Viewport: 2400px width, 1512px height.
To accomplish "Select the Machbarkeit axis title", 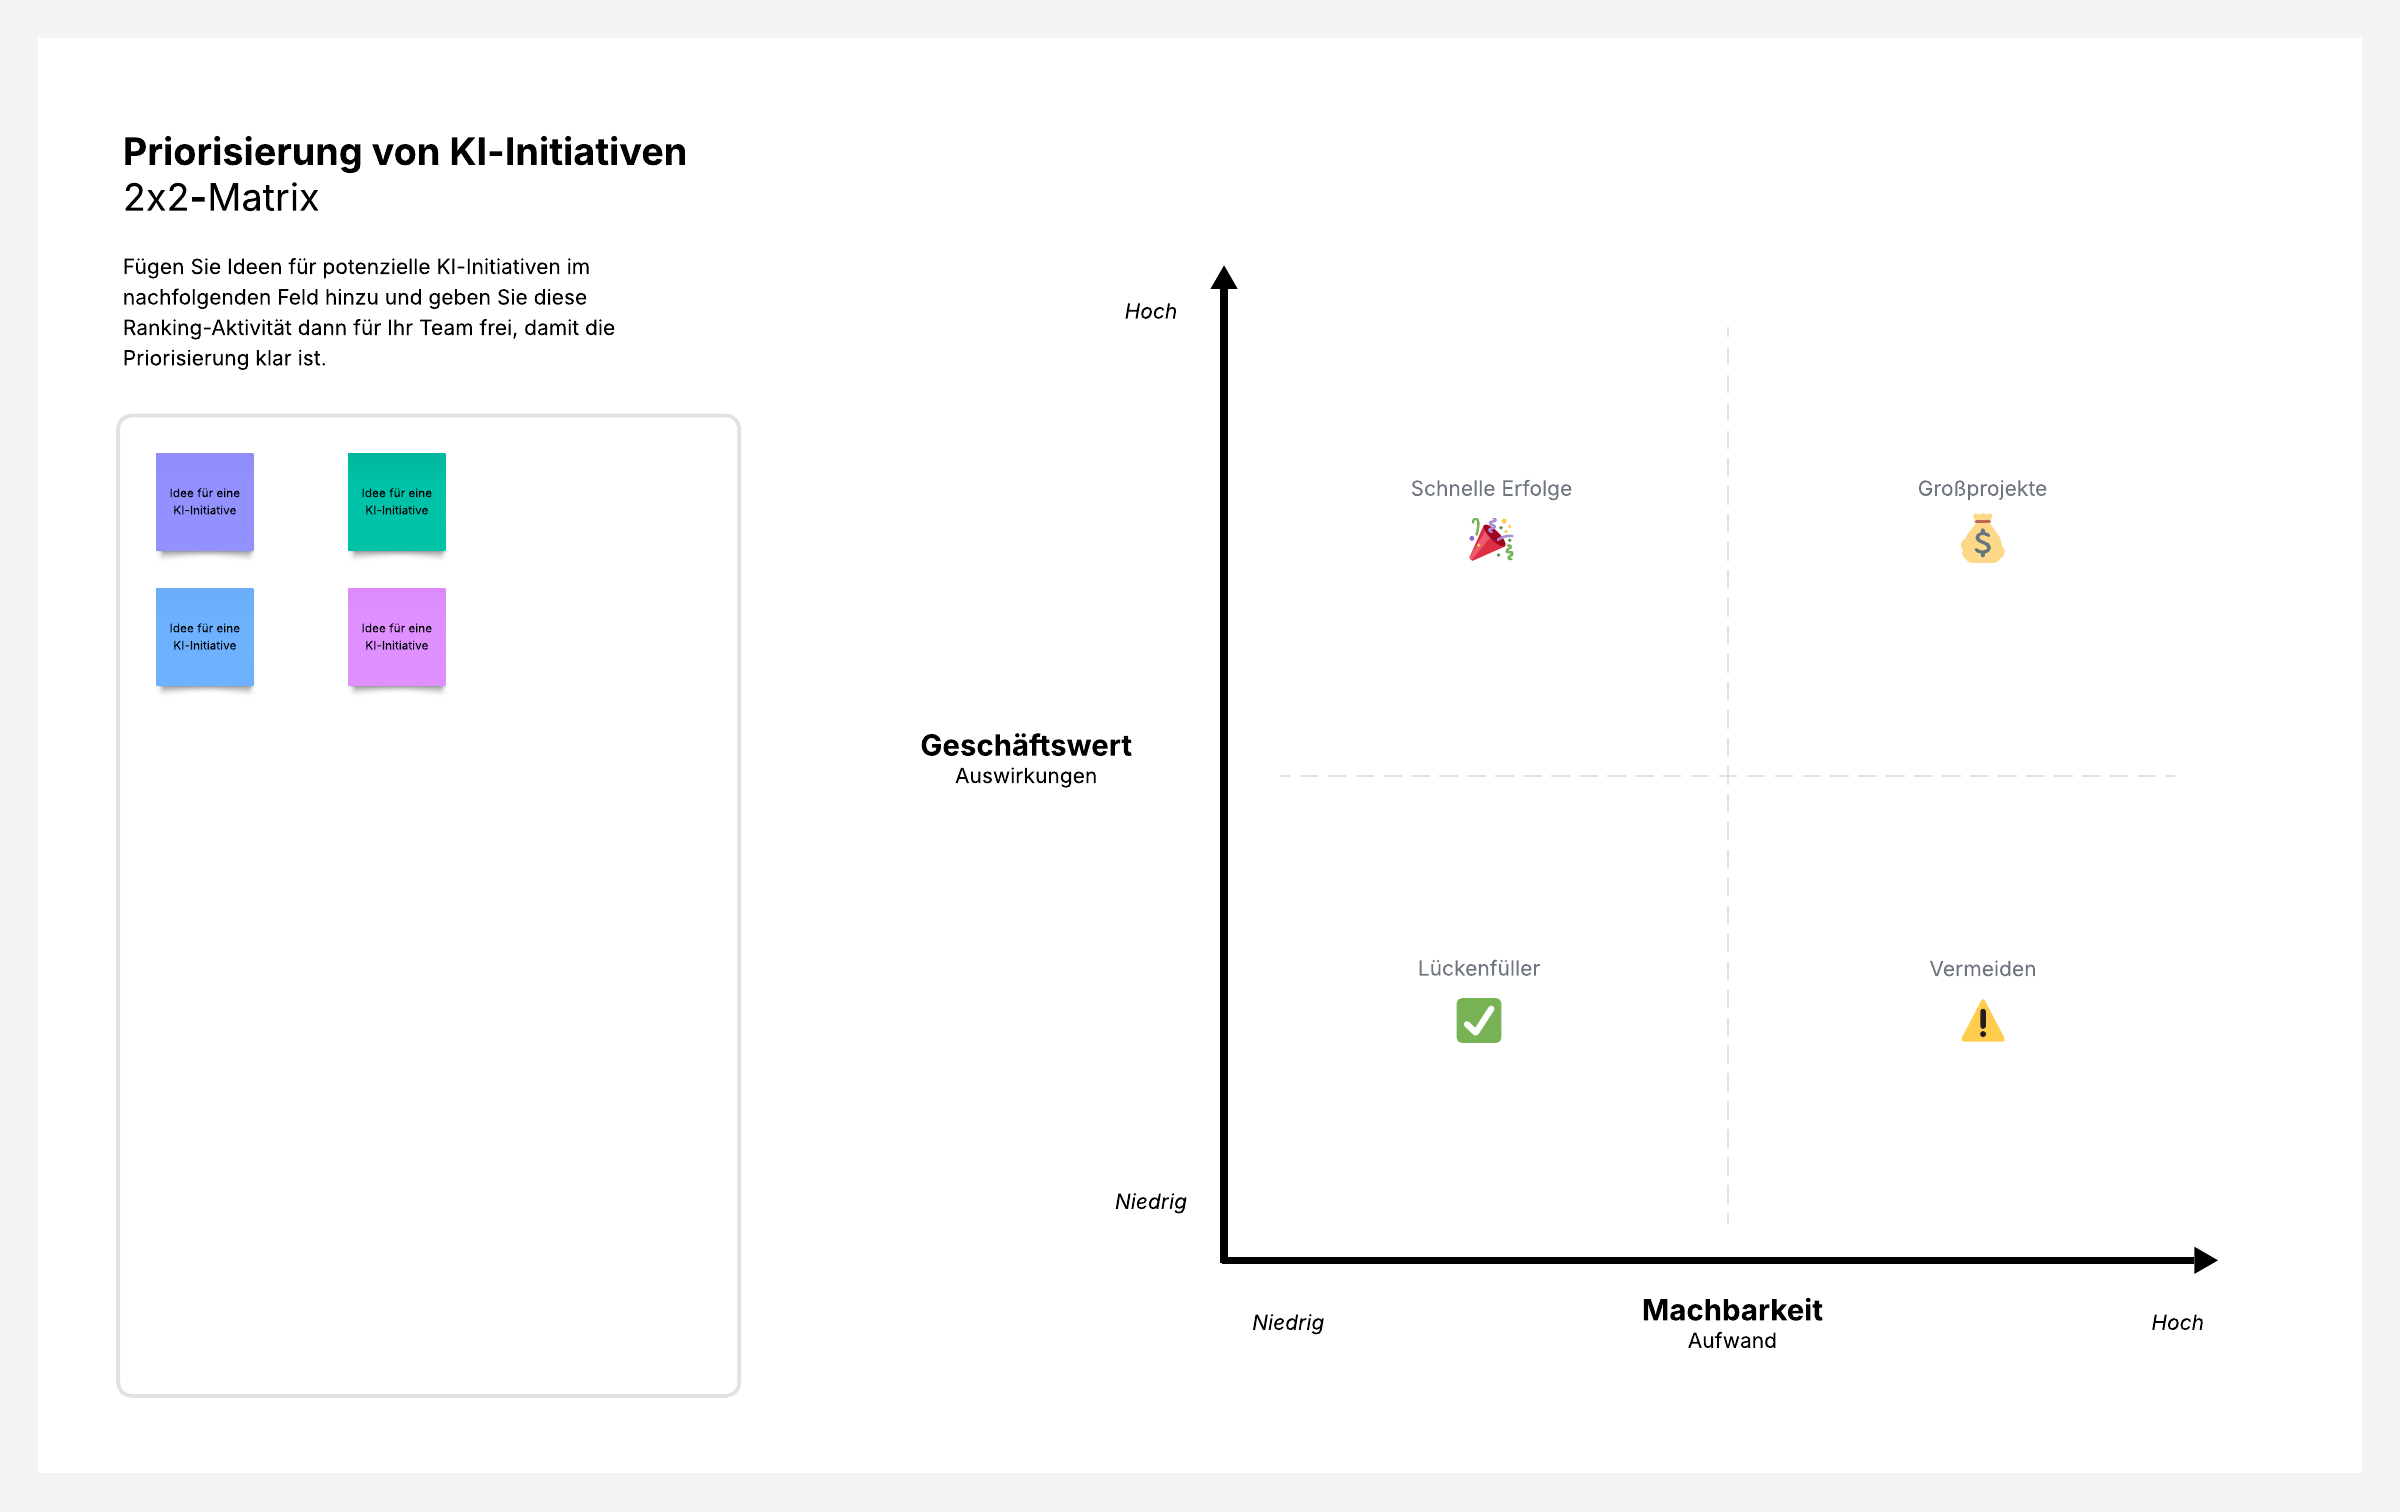I will (x=1732, y=1310).
